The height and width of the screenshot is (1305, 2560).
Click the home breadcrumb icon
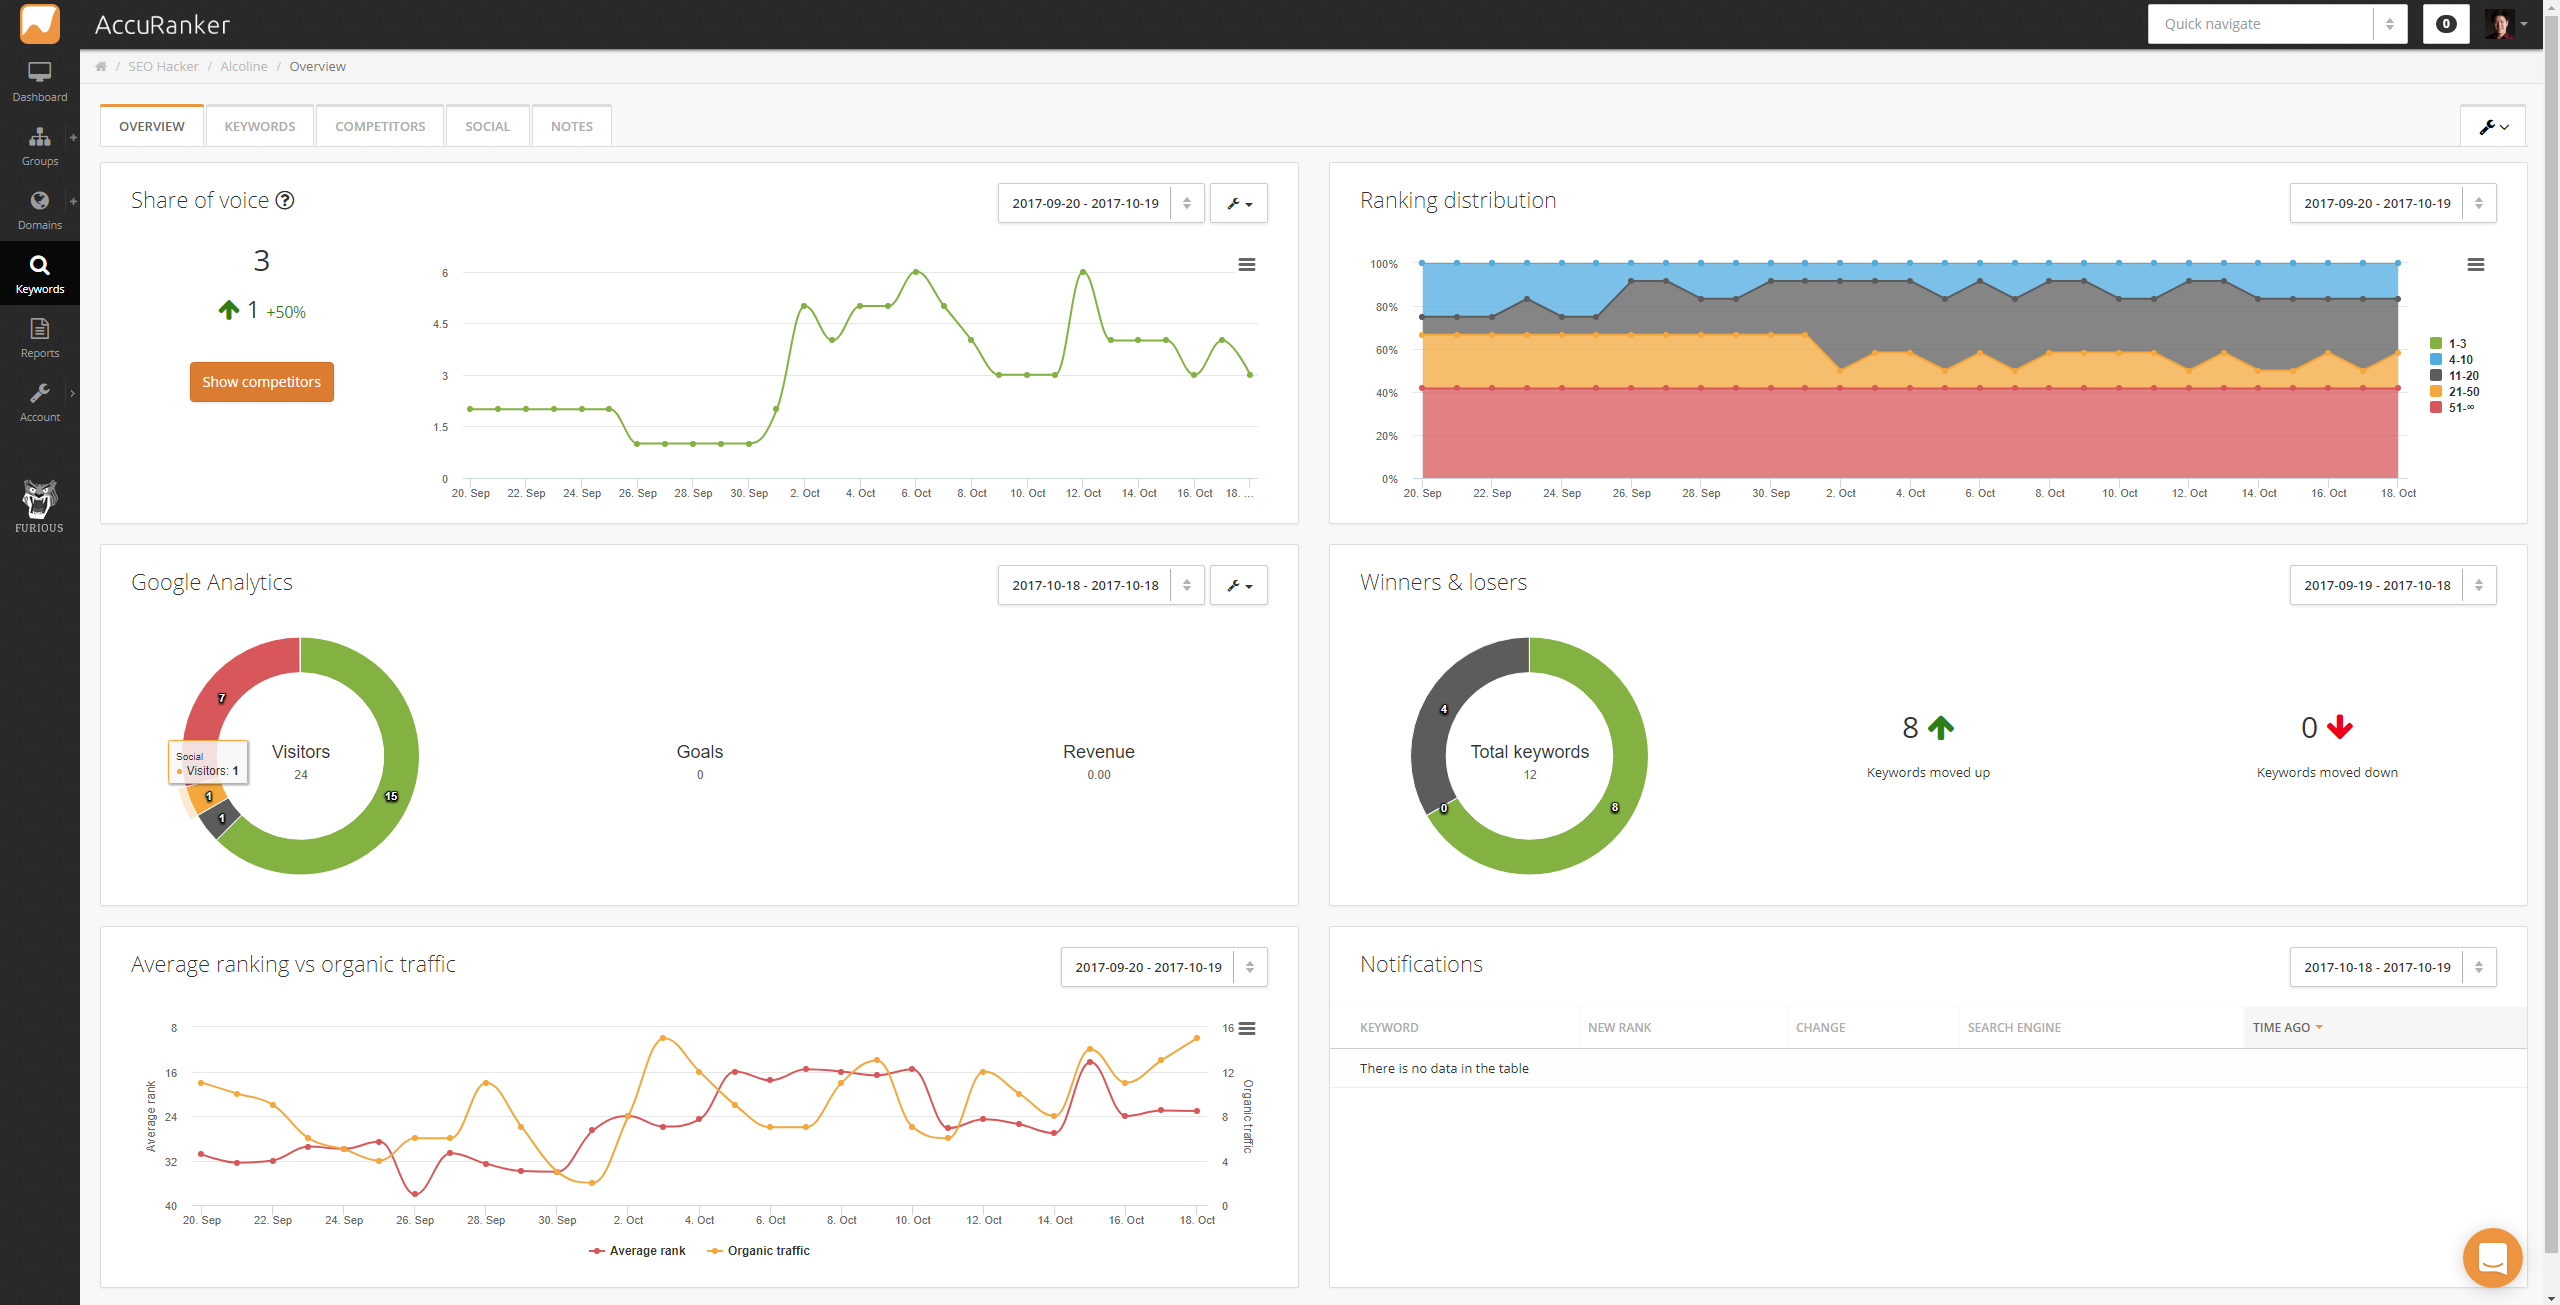click(x=101, y=67)
